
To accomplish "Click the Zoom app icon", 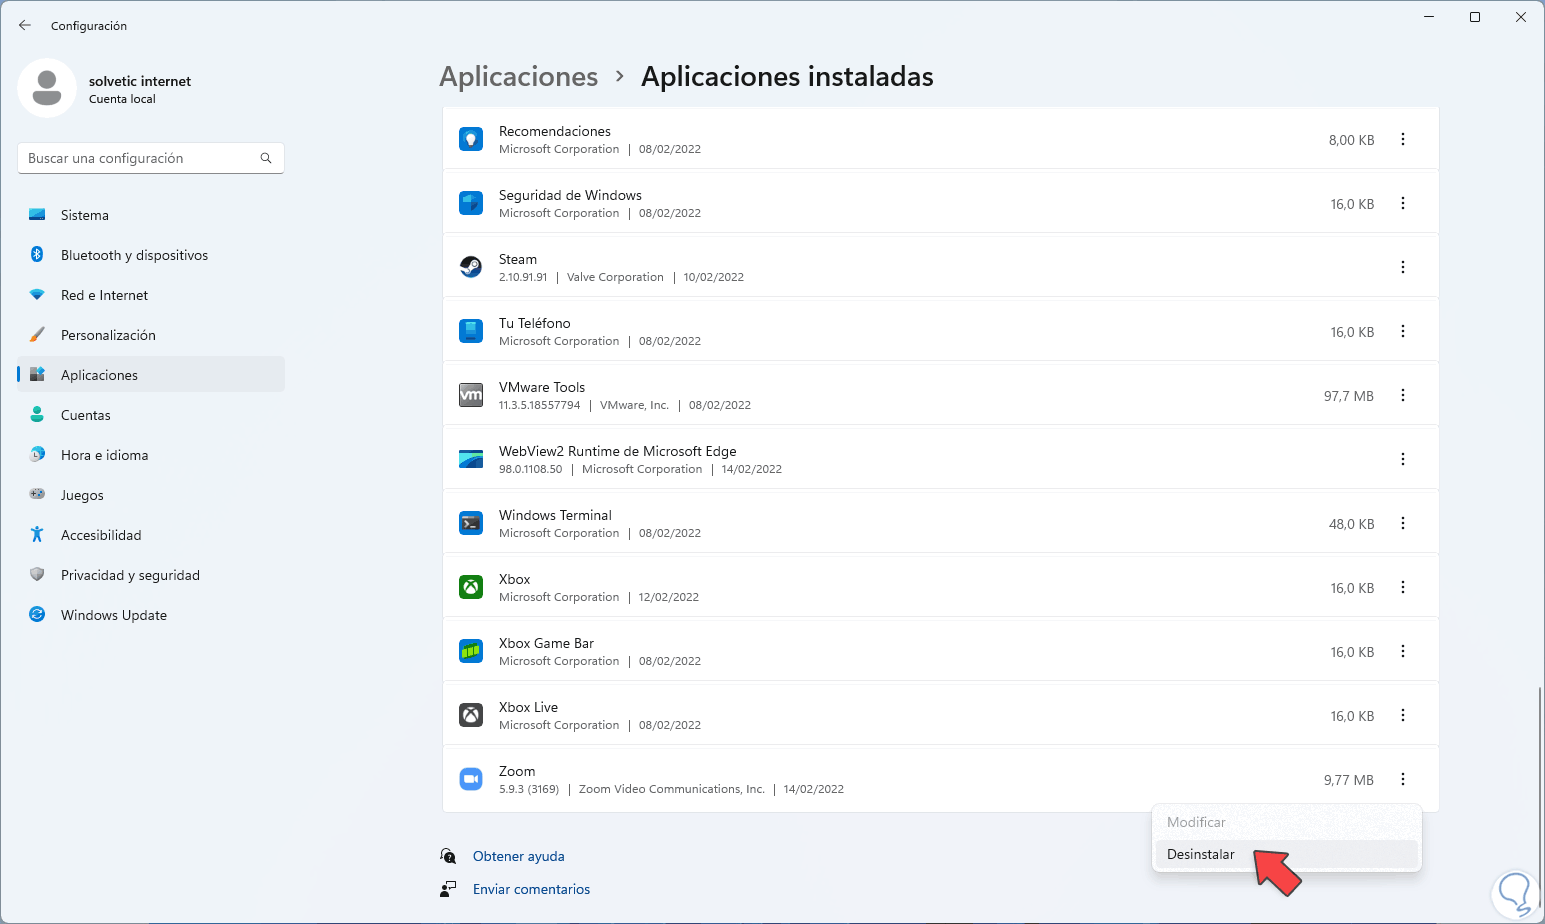I will tap(470, 779).
